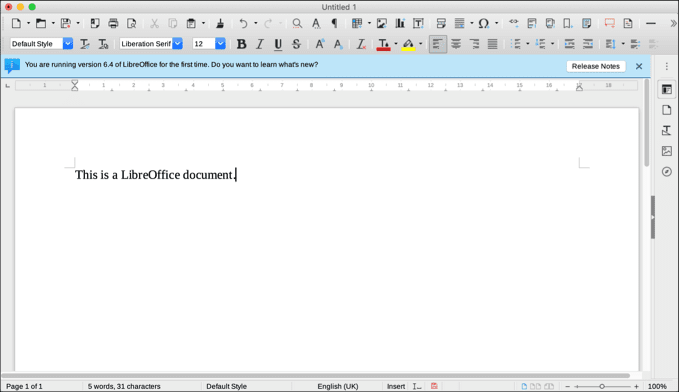Insert an image
The height and width of the screenshot is (392, 679).
click(x=382, y=23)
